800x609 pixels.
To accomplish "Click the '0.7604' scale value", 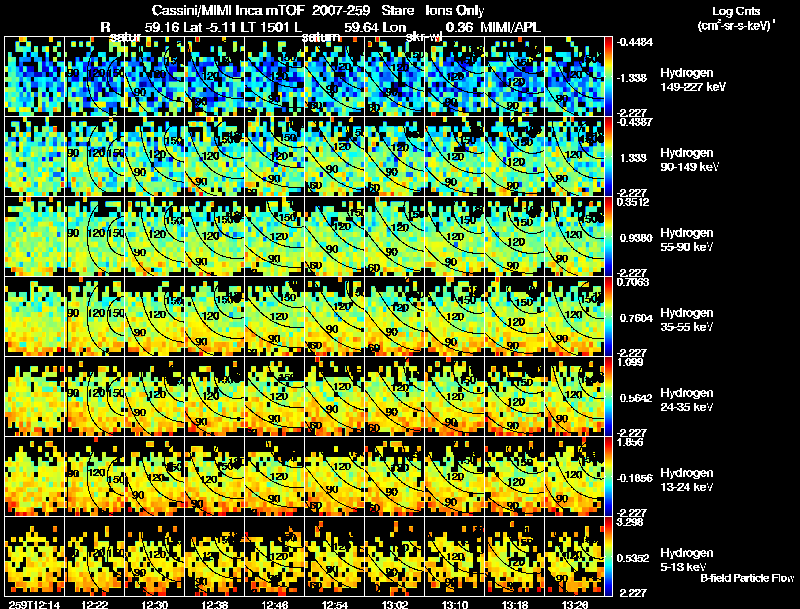I will 636,318.
